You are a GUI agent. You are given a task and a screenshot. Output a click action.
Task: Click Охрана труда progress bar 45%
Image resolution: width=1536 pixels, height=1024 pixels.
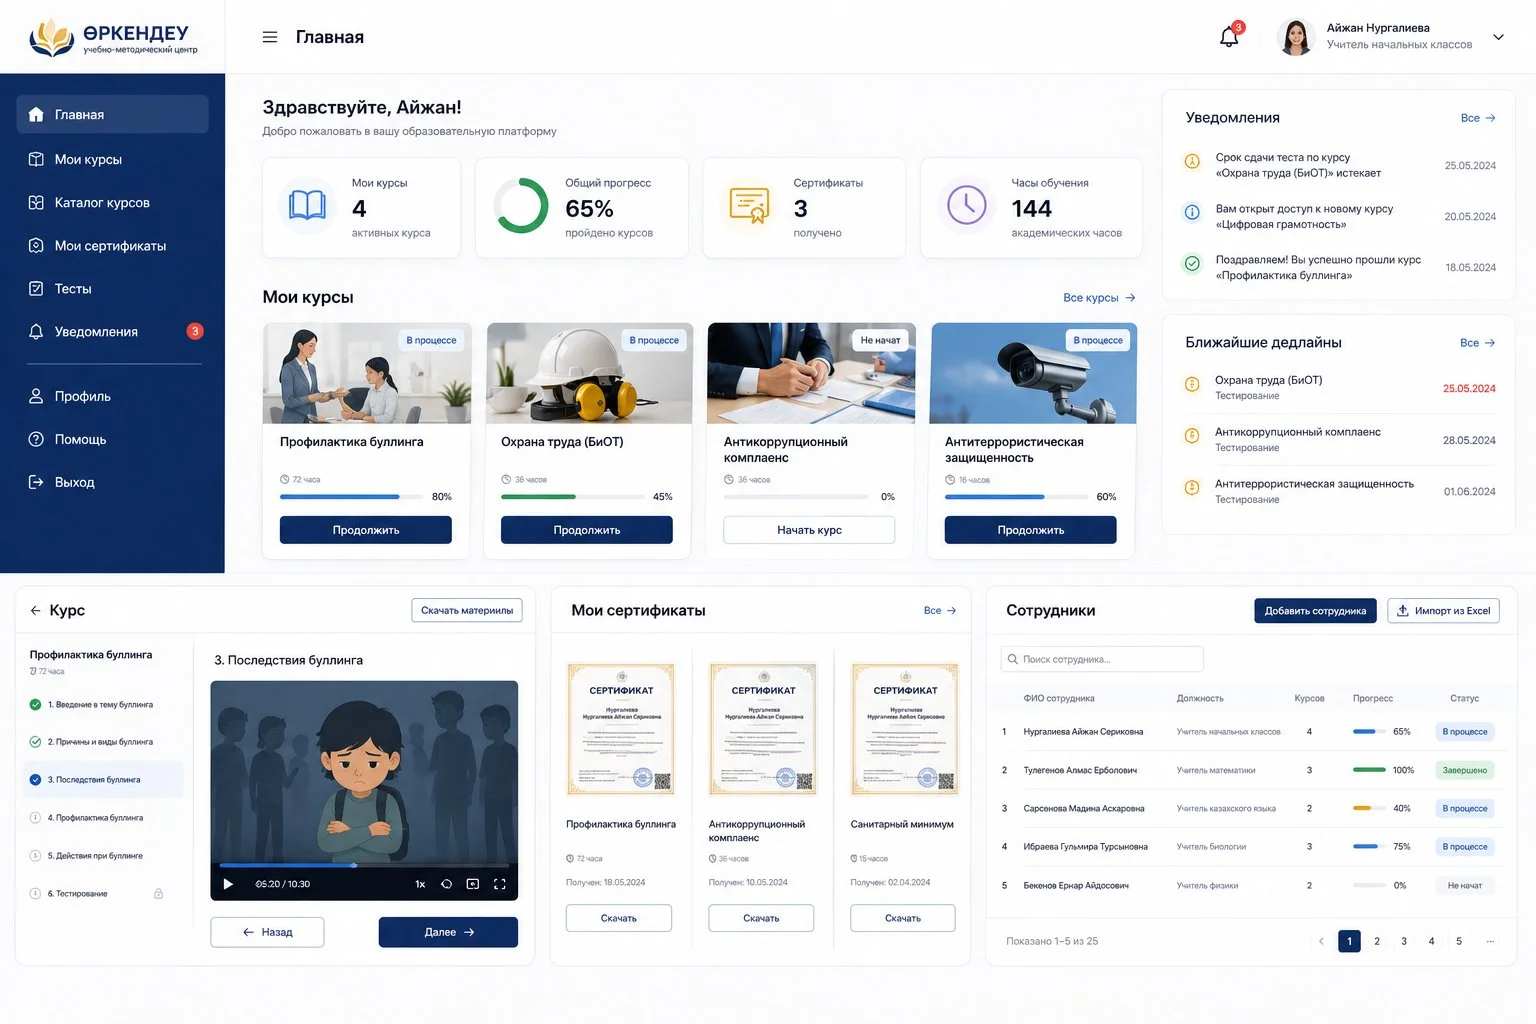(572, 497)
